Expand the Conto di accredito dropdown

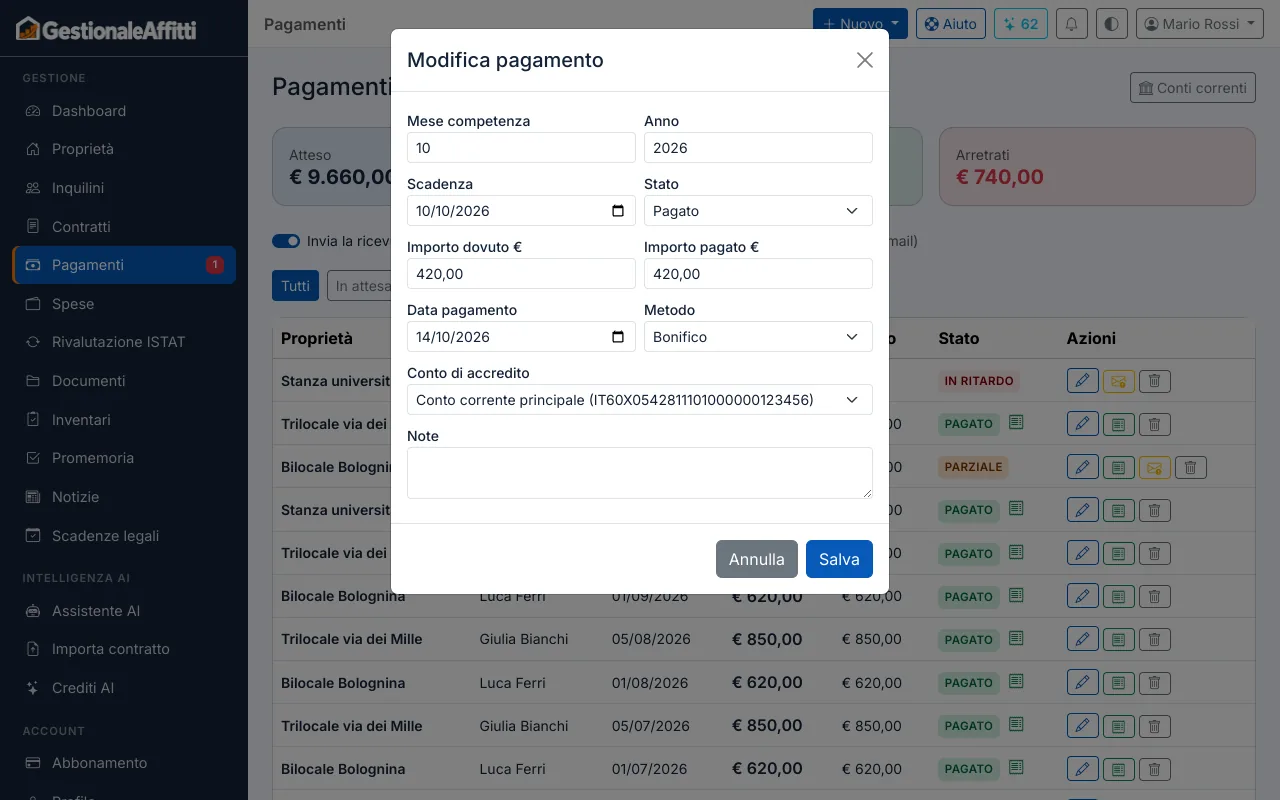point(640,400)
